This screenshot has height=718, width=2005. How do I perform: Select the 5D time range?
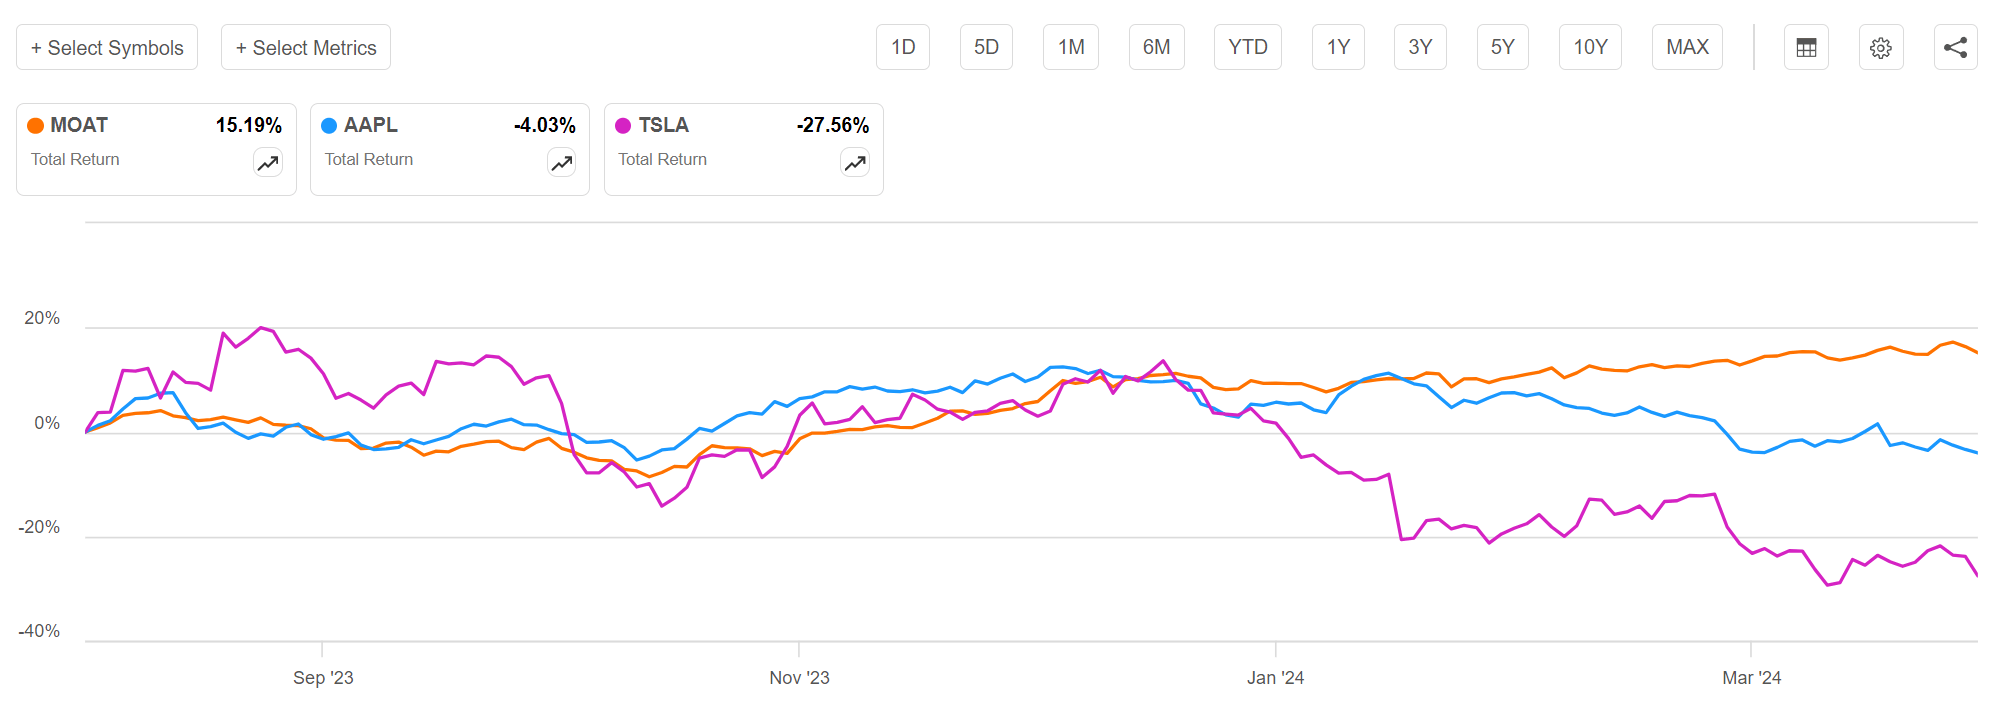click(x=986, y=47)
